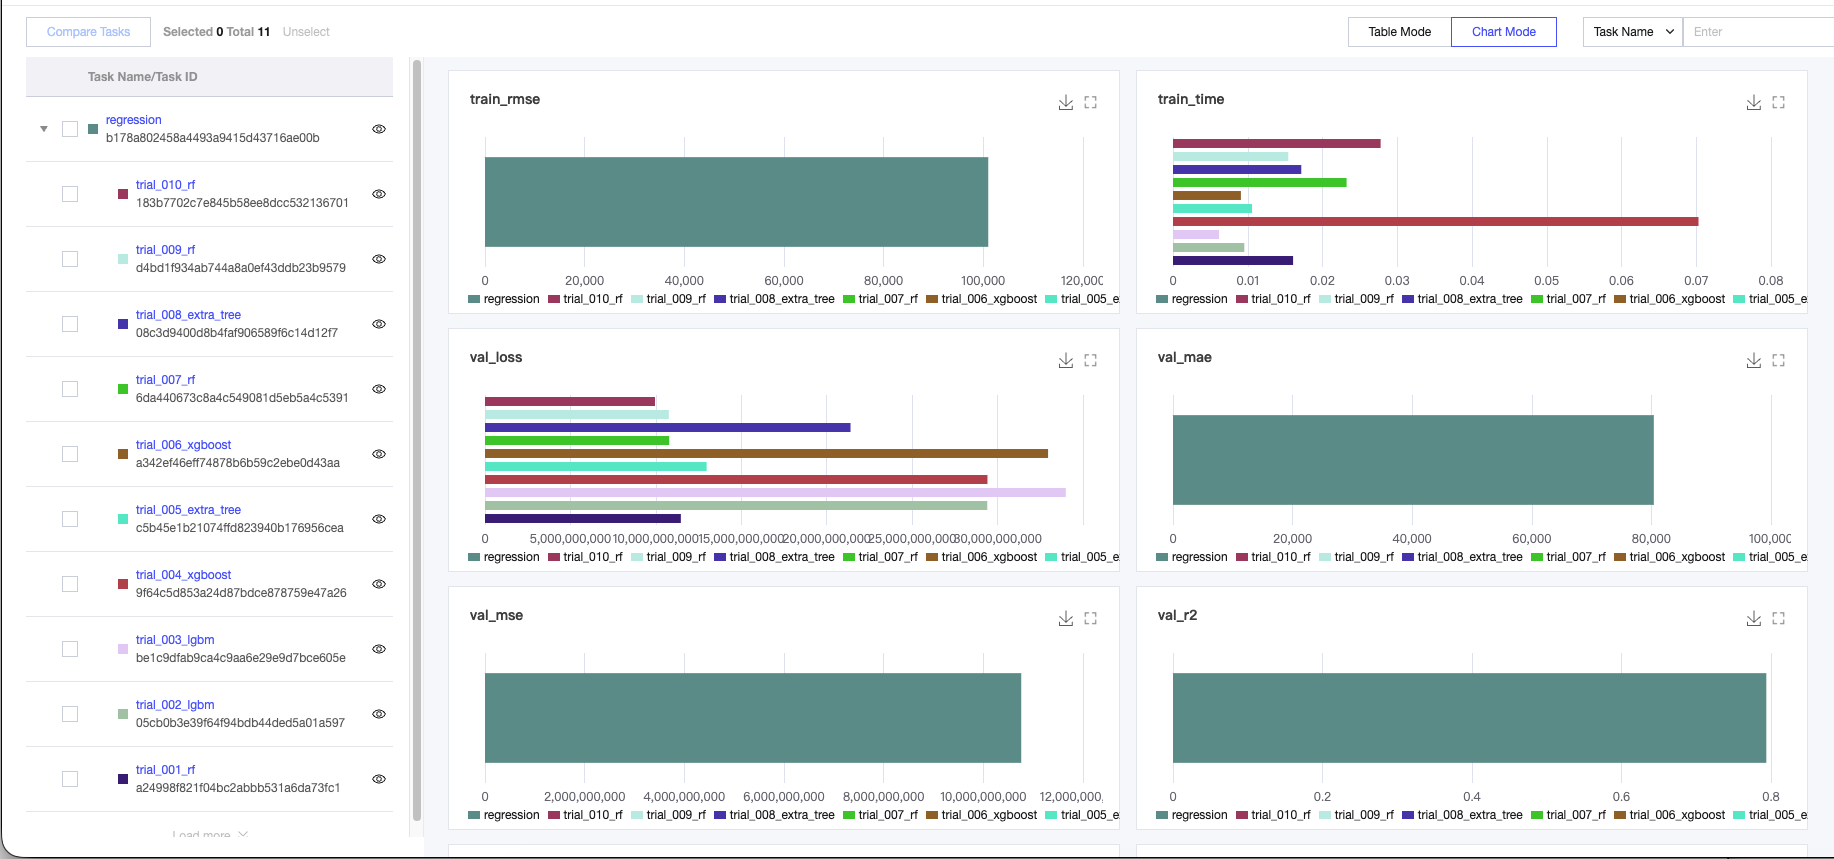Click the regression bar in val_r2 chart

click(x=1469, y=718)
